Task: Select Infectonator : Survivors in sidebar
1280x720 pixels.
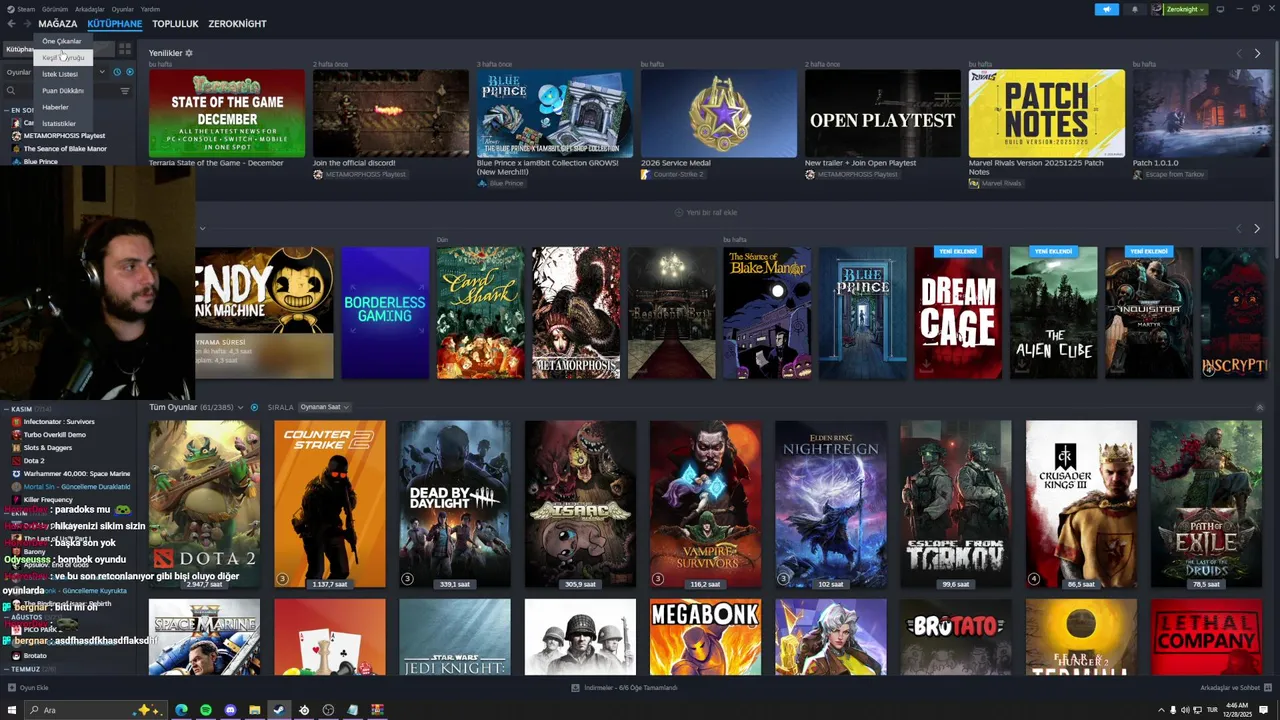Action: [x=59, y=422]
